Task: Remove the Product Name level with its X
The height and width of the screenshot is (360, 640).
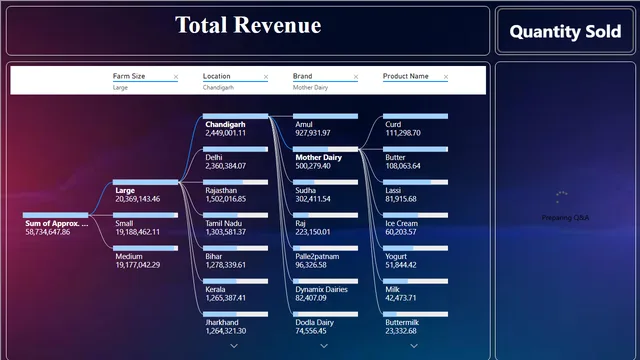Action: [x=446, y=77]
